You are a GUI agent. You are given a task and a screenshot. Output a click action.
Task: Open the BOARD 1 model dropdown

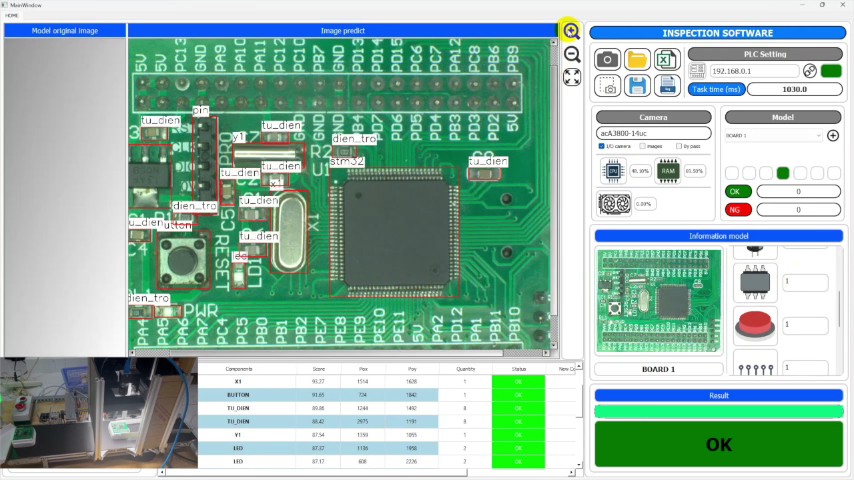click(773, 135)
